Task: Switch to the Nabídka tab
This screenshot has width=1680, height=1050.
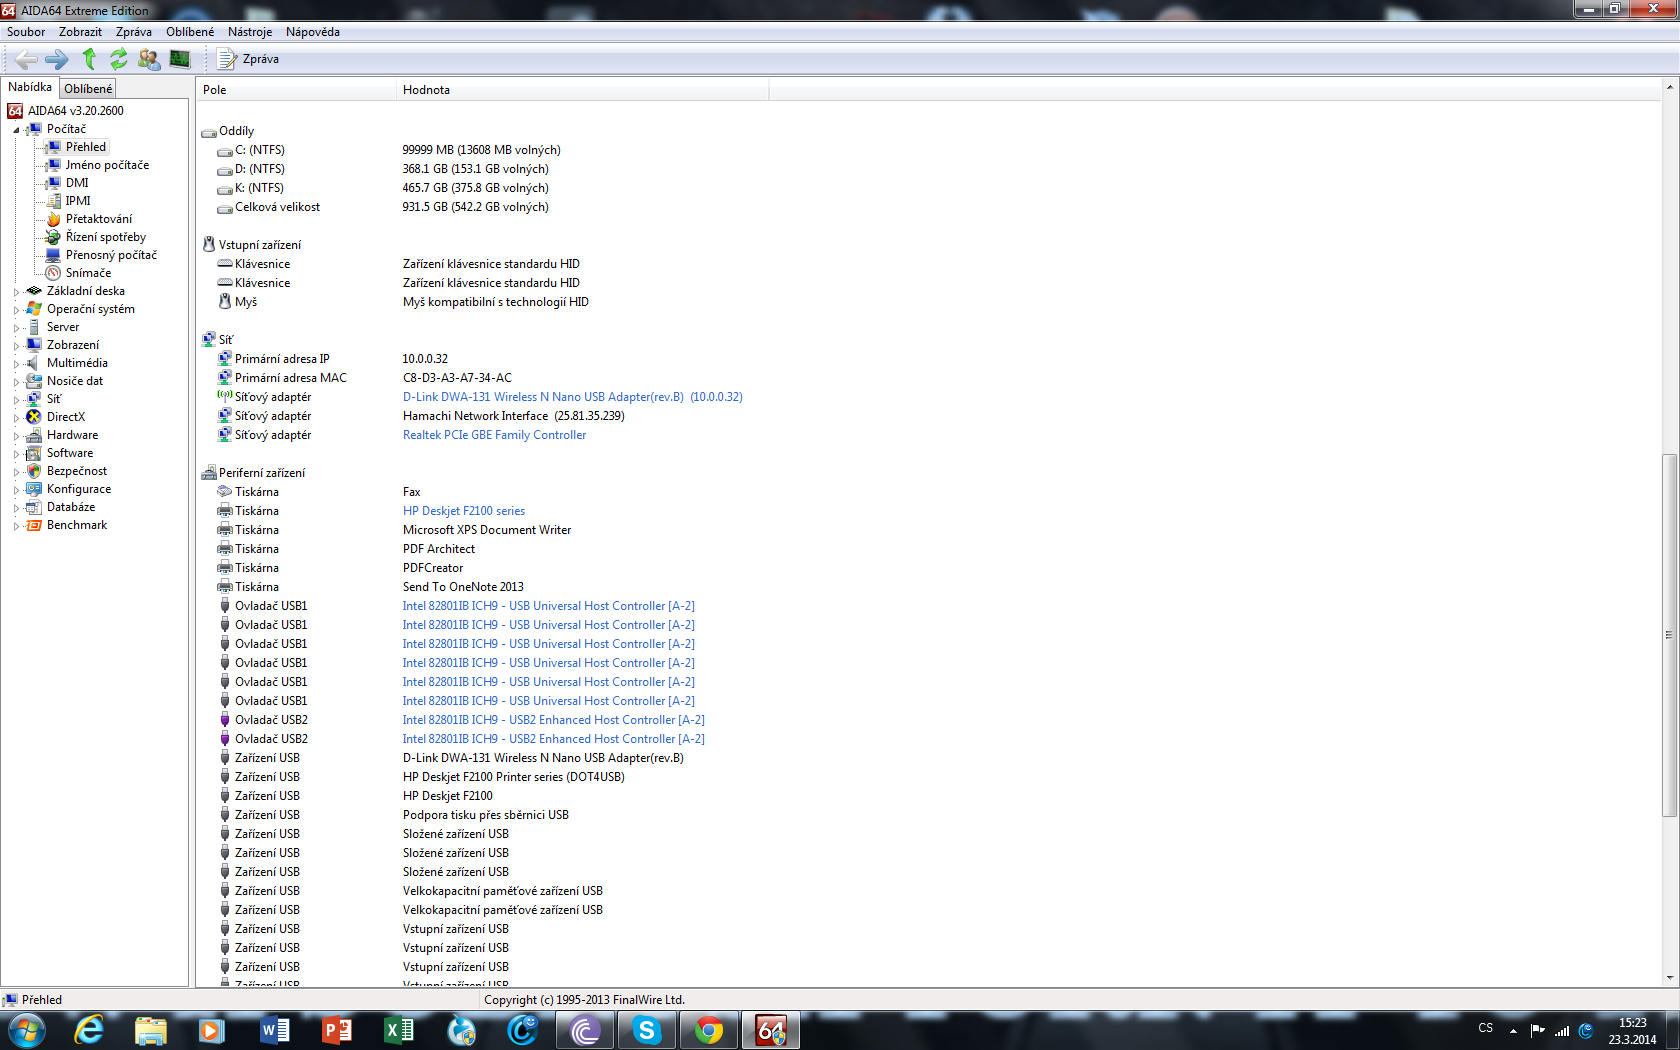Action: coord(30,87)
